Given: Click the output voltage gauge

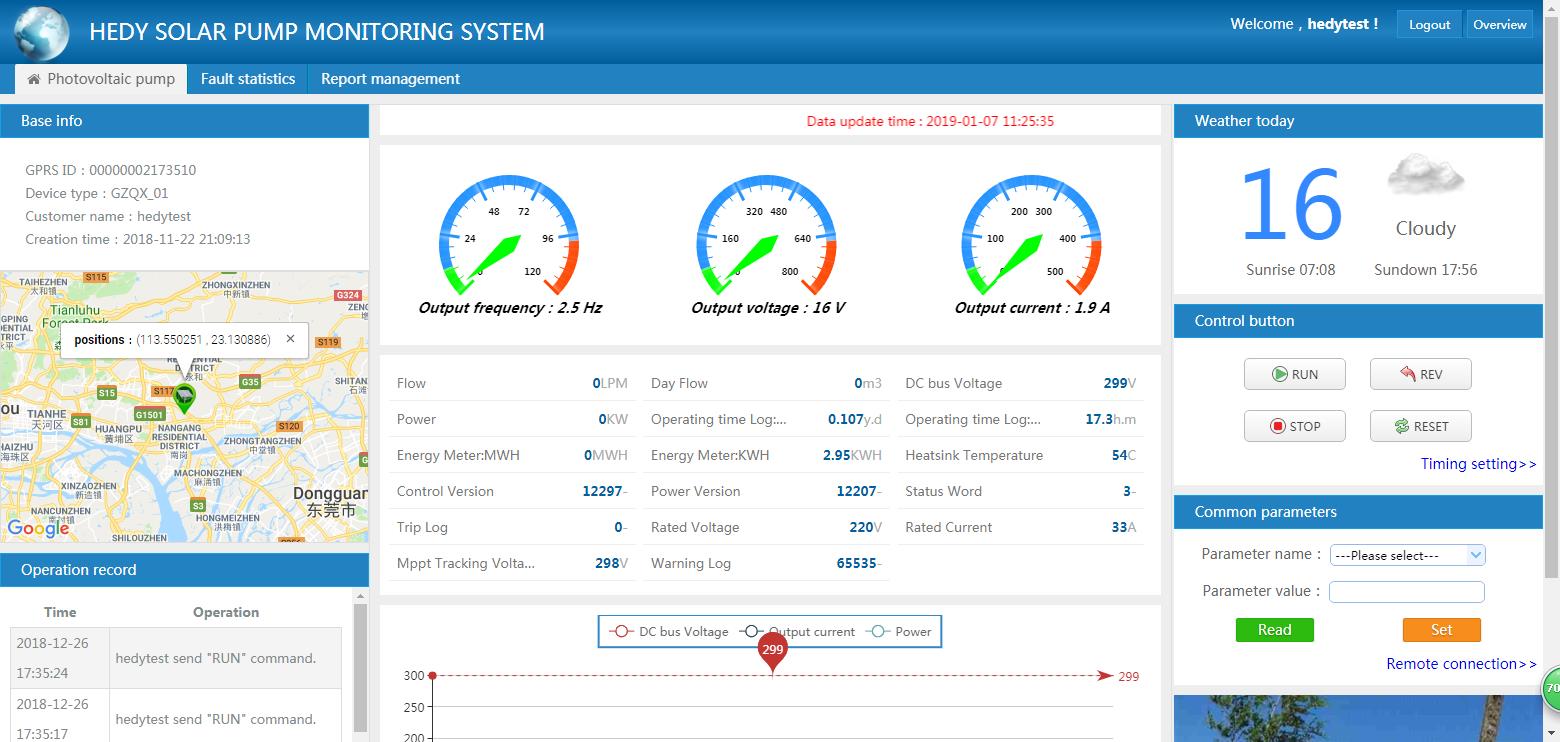Looking at the screenshot, I should [766, 235].
